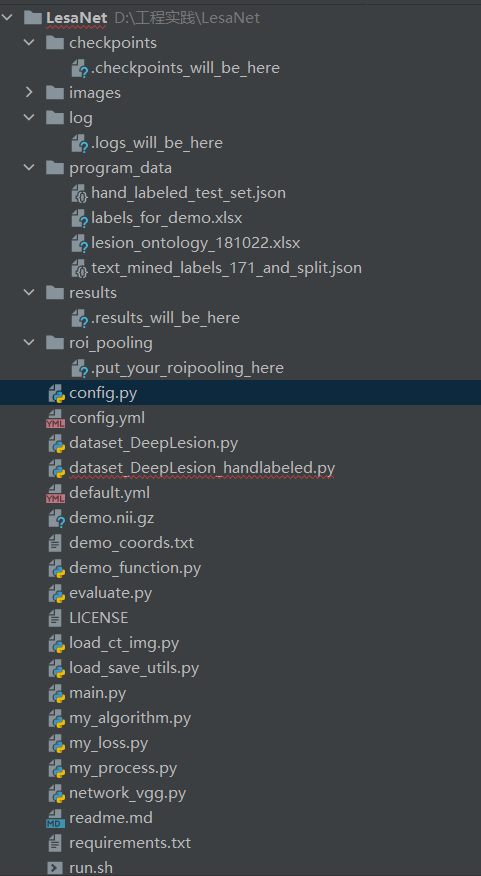Click the unknown-file icon for demo.nii.gz

56,518
